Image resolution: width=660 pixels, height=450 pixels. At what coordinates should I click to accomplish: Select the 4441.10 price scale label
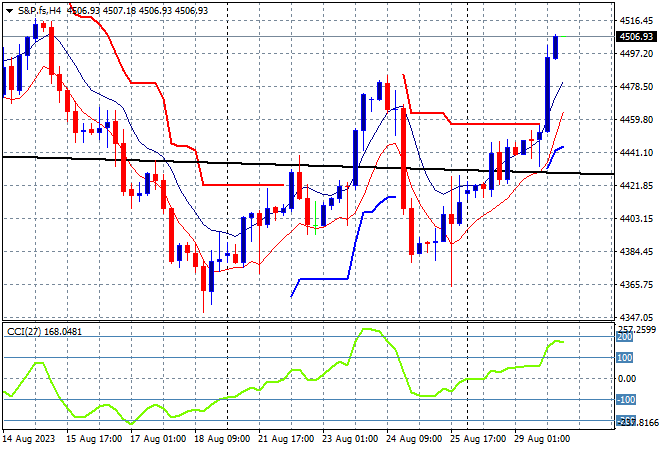click(636, 153)
